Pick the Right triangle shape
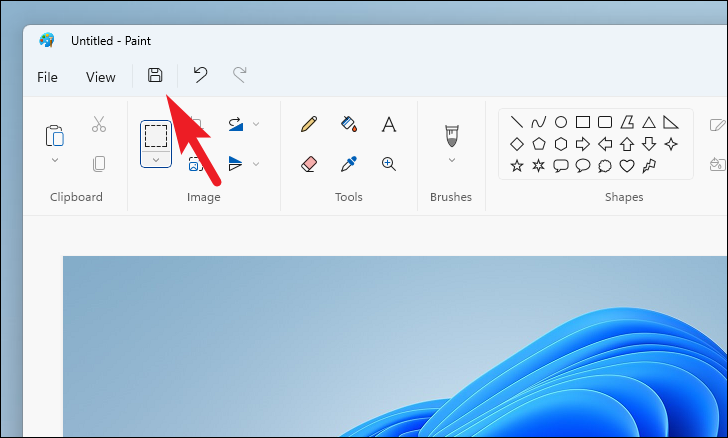Image resolution: width=728 pixels, height=438 pixels. 671,122
